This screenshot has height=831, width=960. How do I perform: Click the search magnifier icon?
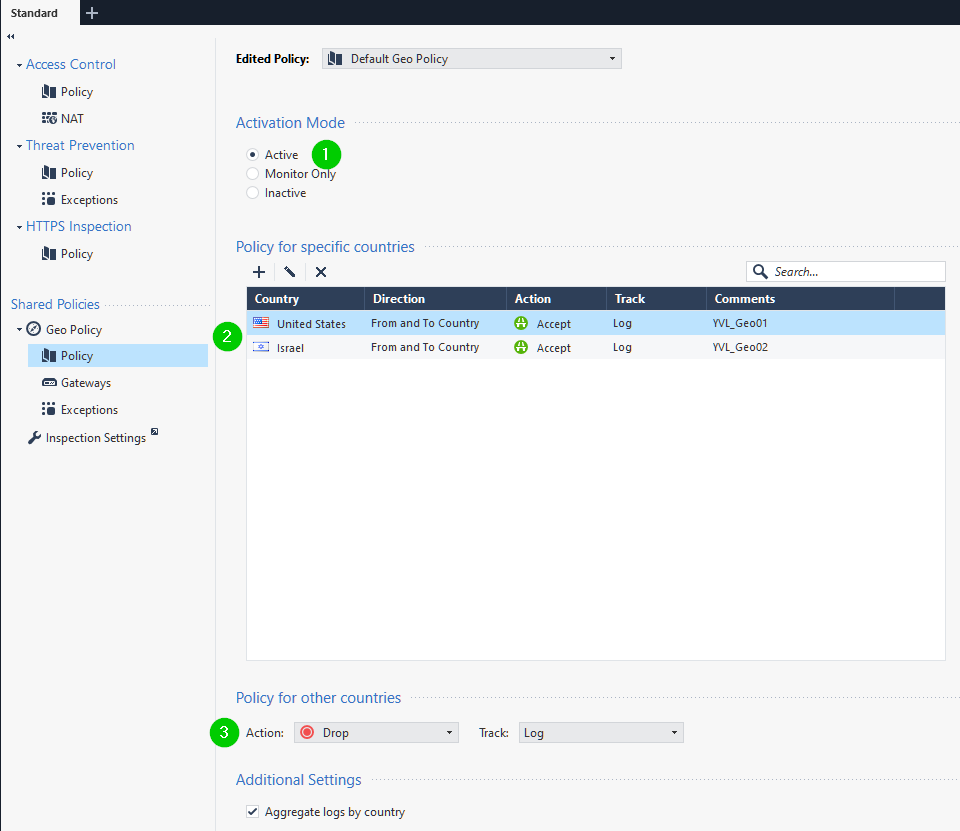click(760, 271)
